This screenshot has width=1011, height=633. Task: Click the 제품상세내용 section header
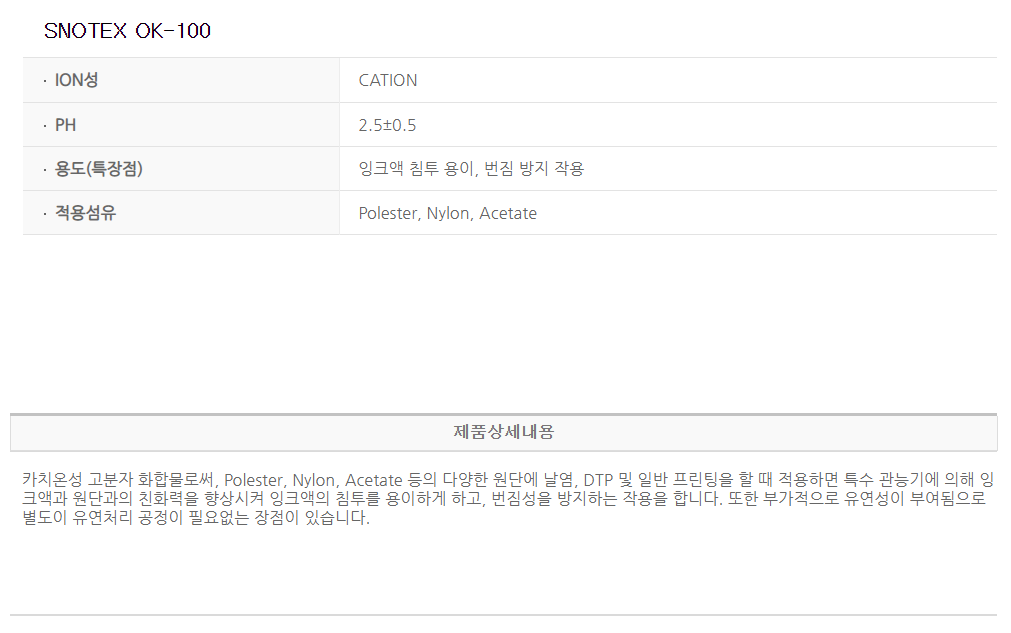coord(504,432)
